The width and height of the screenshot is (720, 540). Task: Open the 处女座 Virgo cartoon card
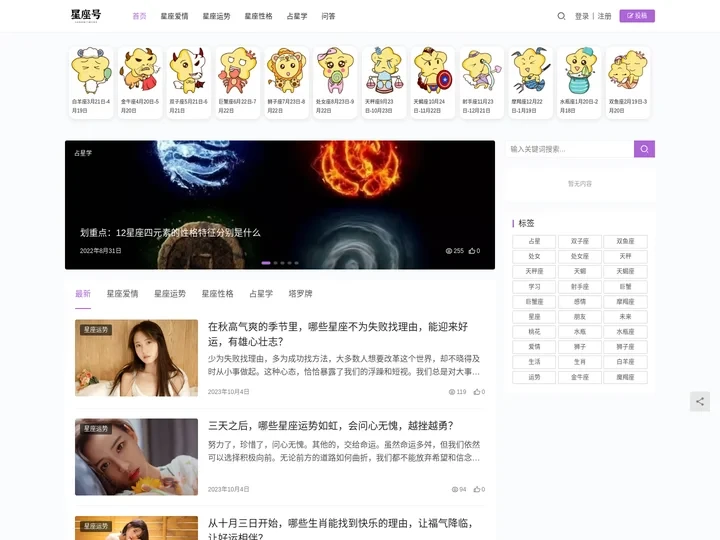point(335,83)
